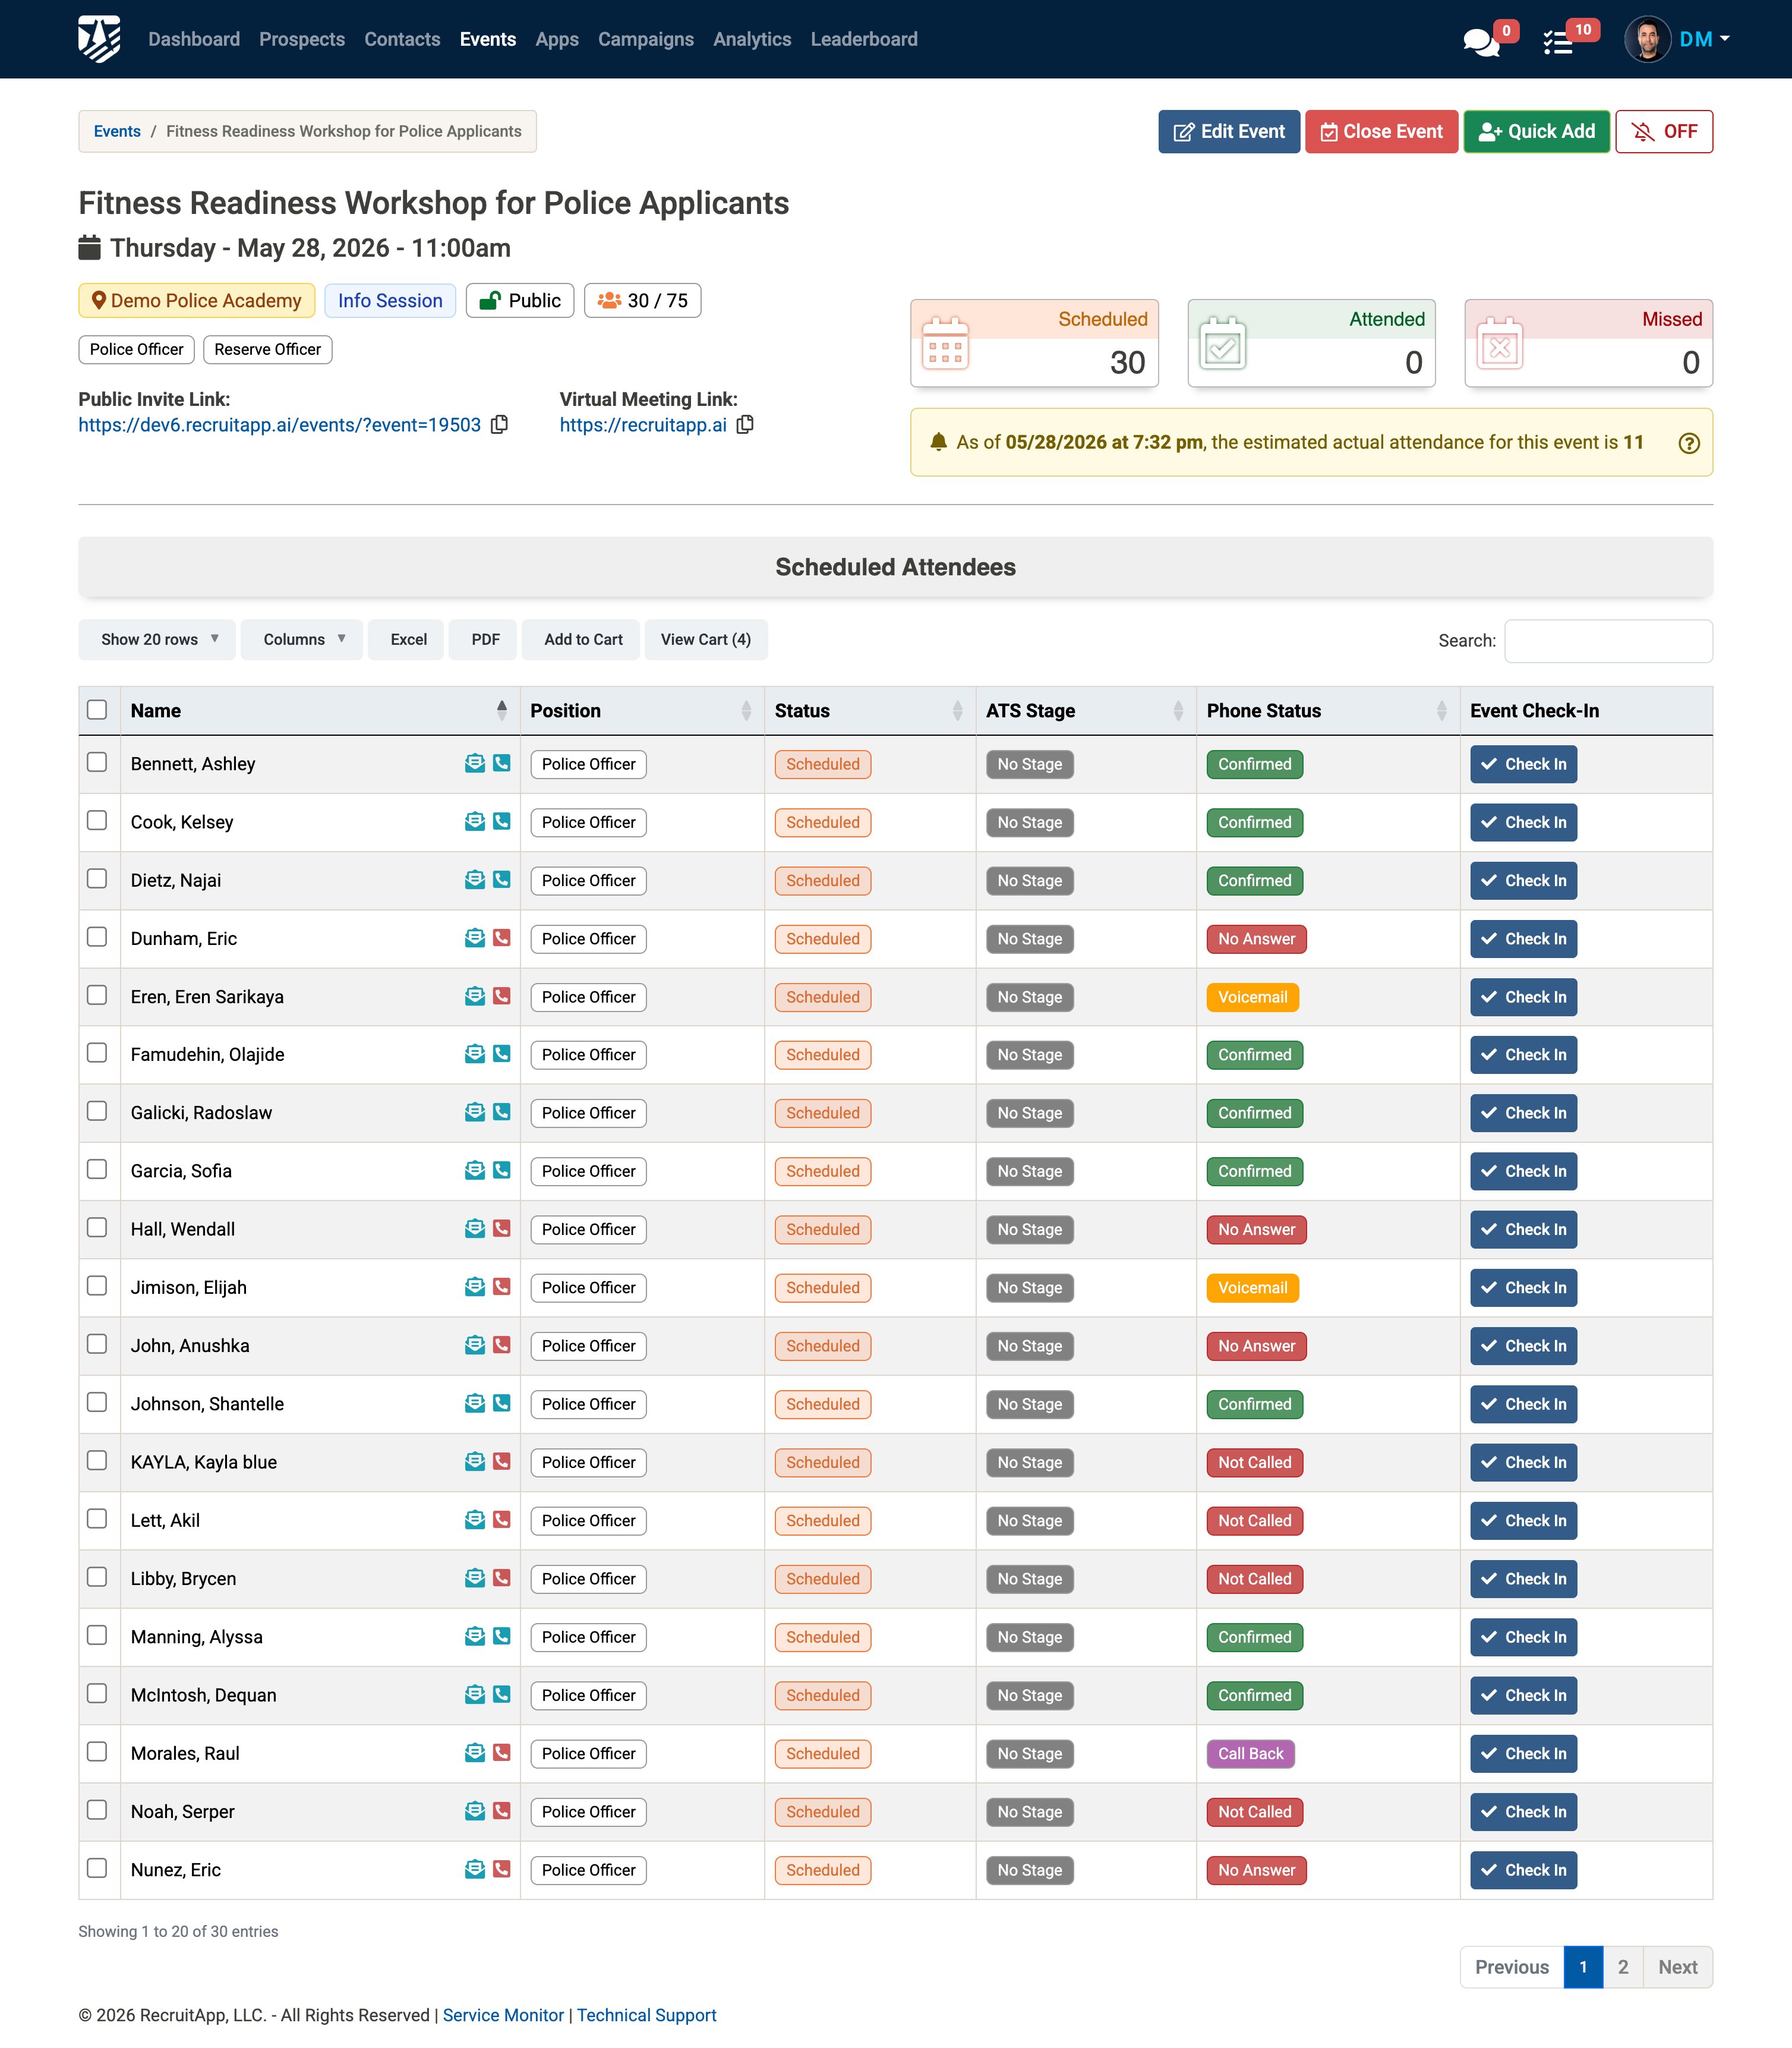Click the Quick Add button
Image resolution: width=1792 pixels, height=2048 pixels.
coord(1536,131)
